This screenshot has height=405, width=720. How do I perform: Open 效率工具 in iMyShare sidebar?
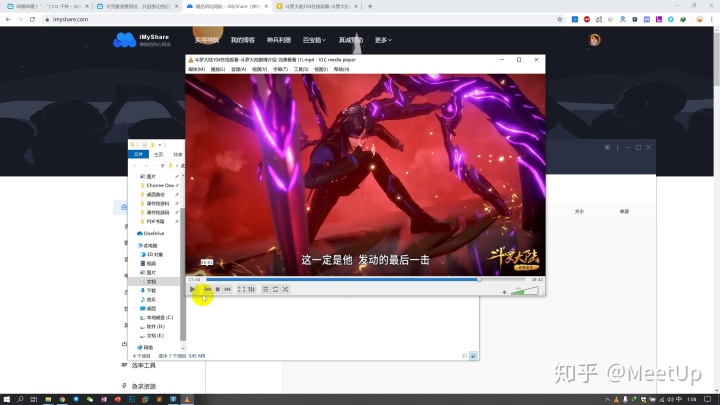[x=144, y=366]
